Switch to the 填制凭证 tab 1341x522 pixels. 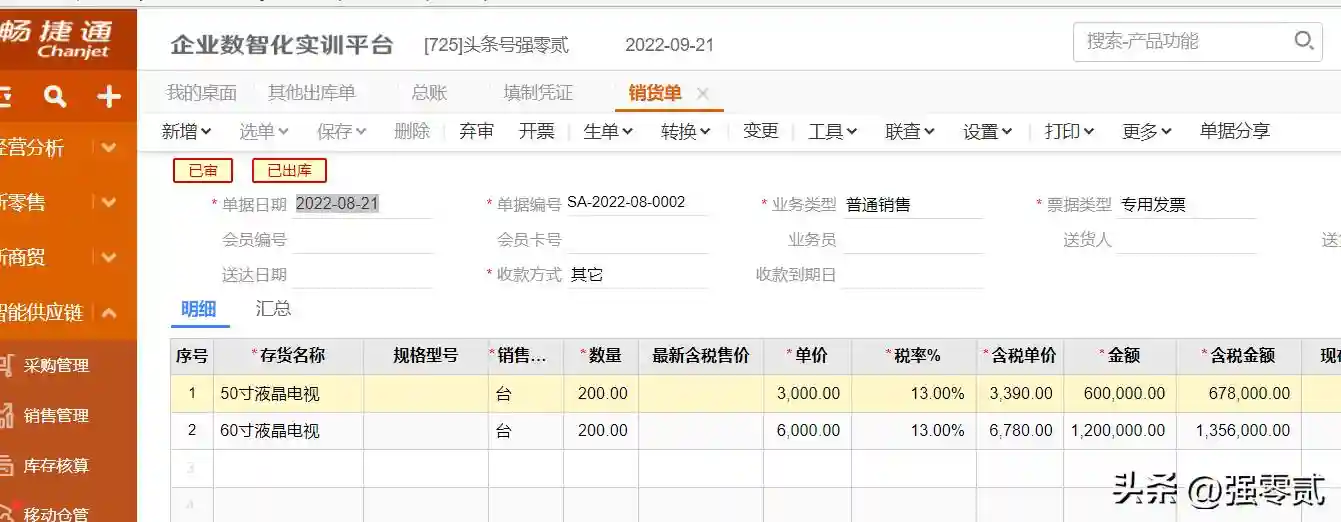click(x=538, y=93)
